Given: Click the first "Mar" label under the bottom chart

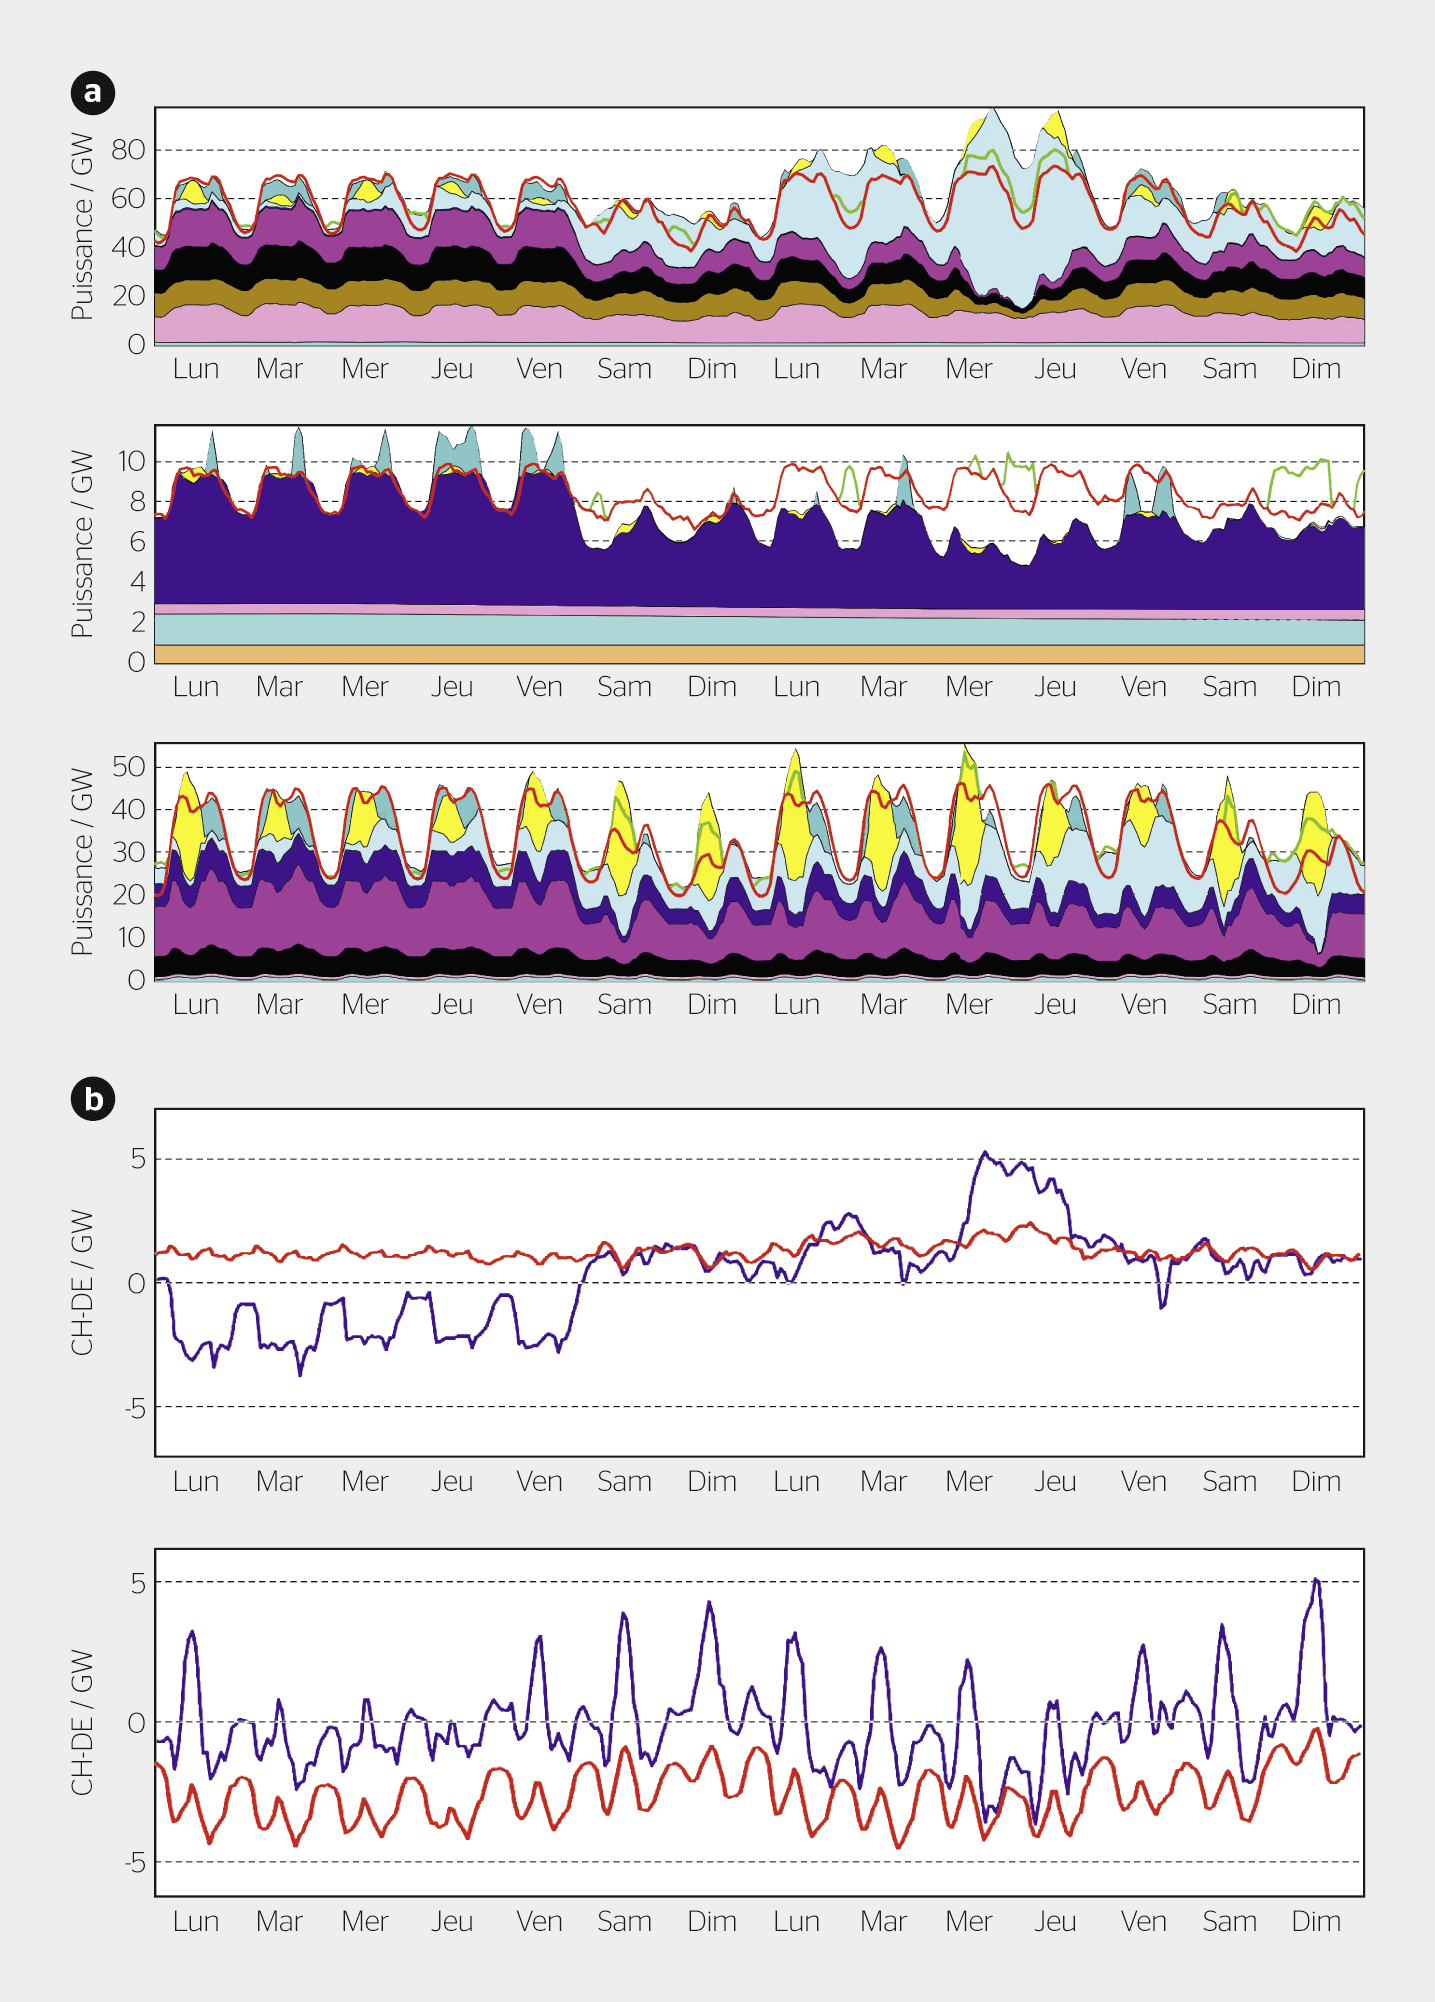Looking at the screenshot, I should 279,1922.
